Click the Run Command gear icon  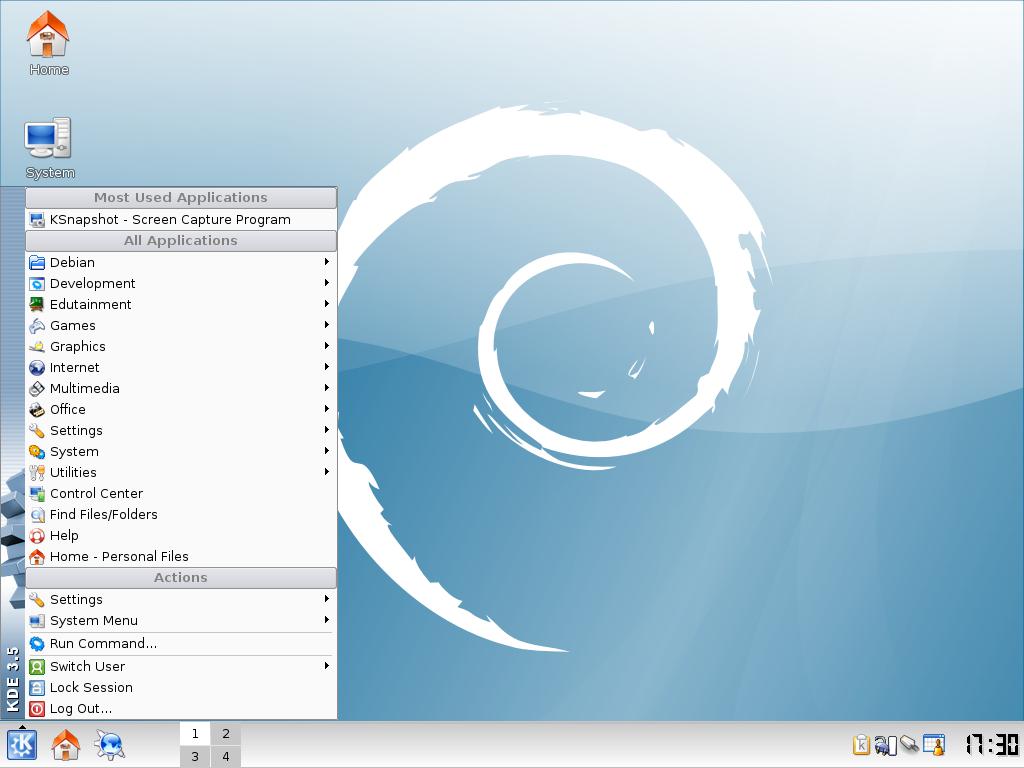37,644
